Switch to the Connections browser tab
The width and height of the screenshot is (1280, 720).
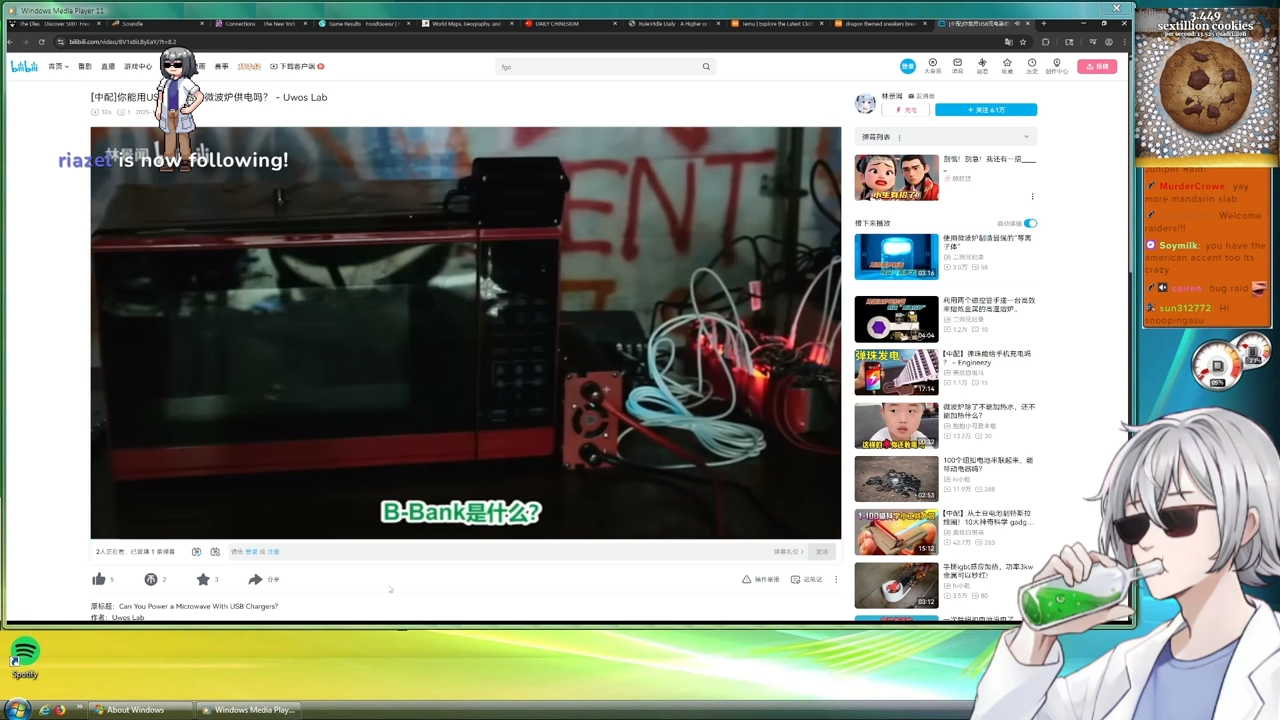[x=262, y=23]
